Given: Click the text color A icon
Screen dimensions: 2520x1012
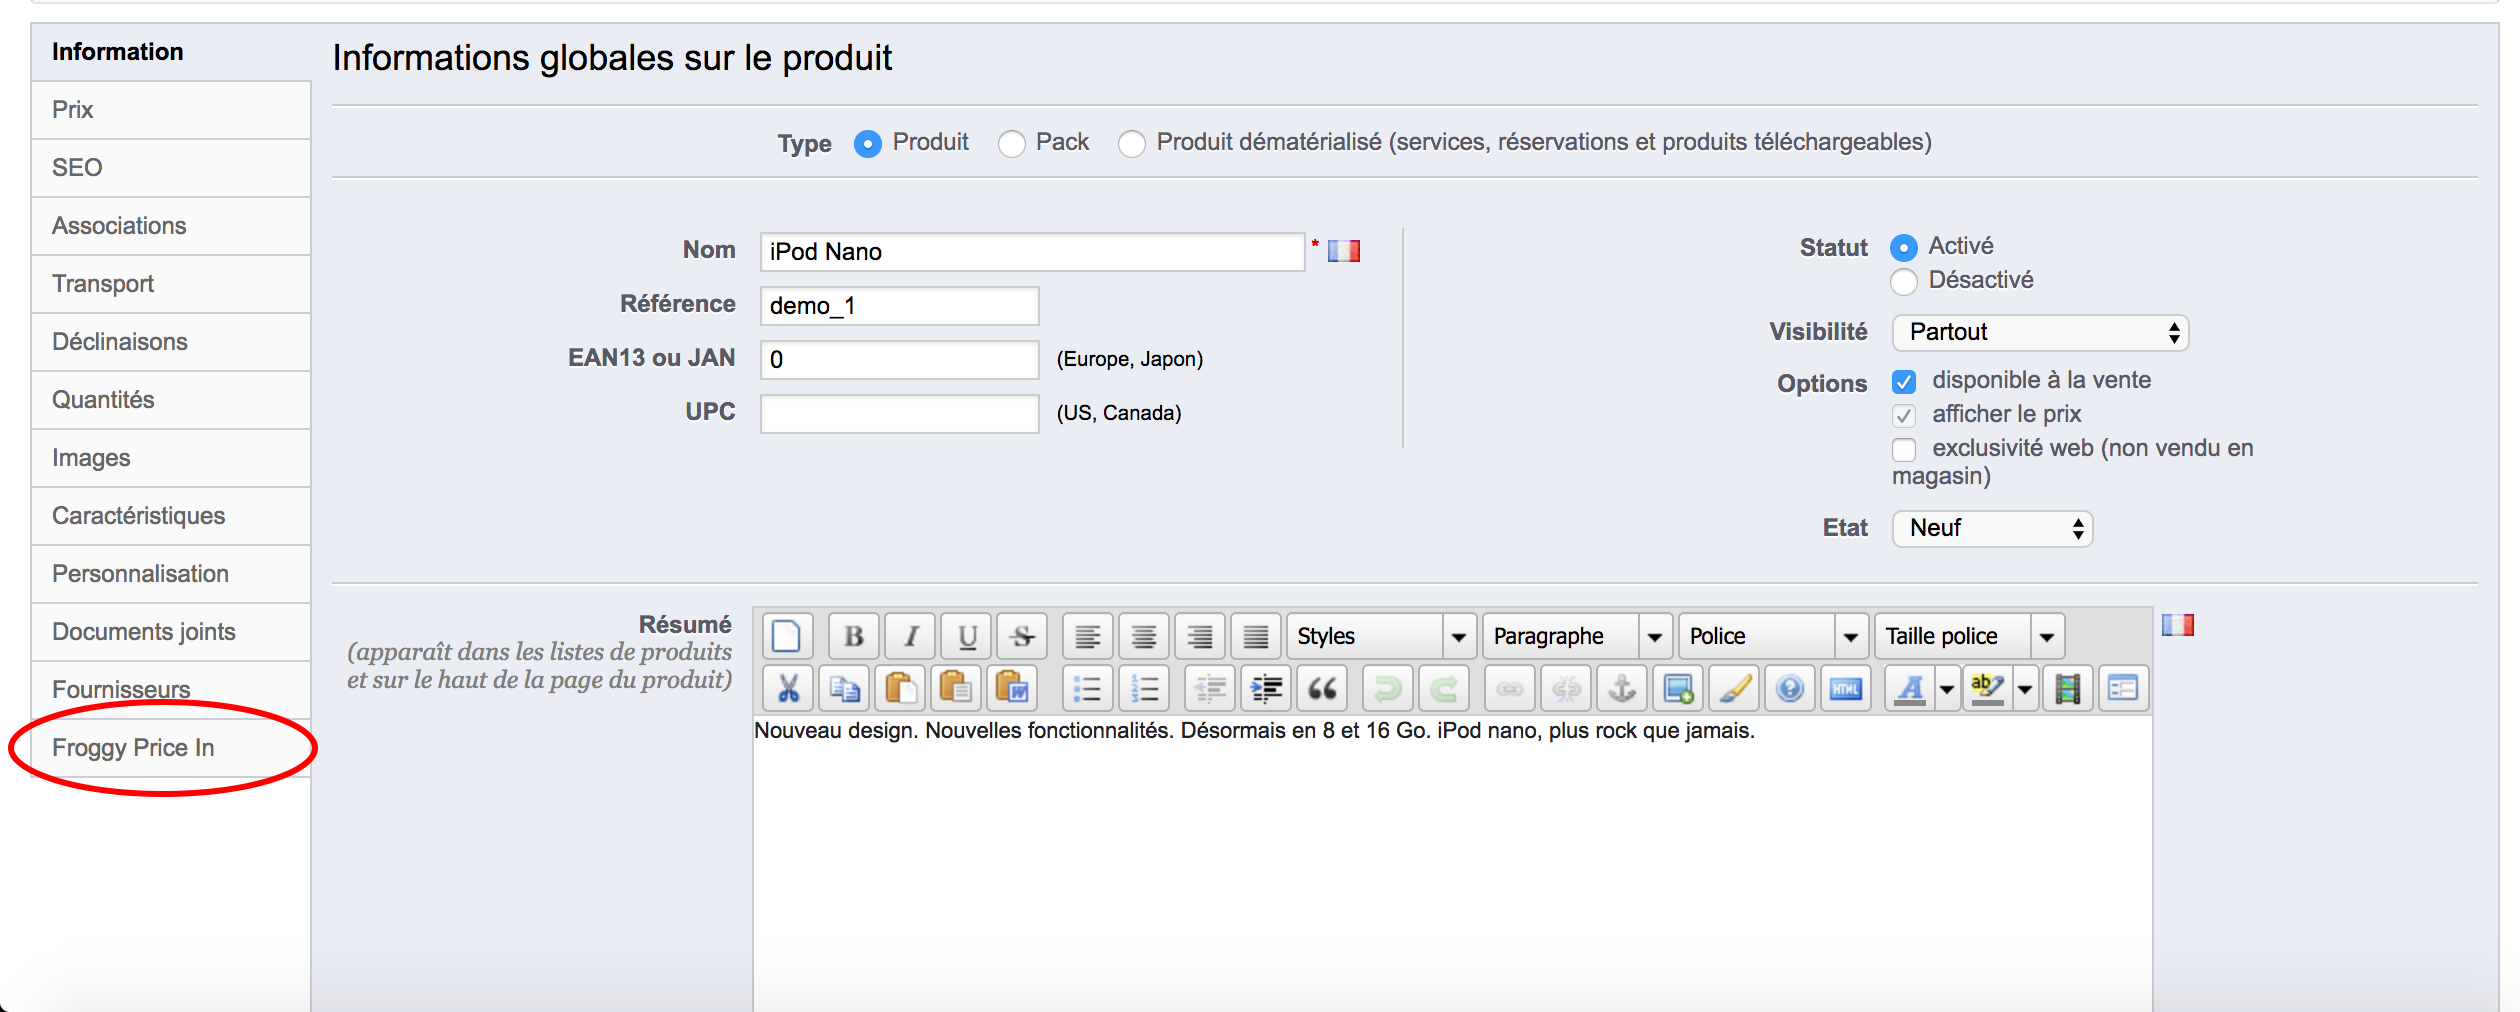Looking at the screenshot, I should [x=1911, y=688].
